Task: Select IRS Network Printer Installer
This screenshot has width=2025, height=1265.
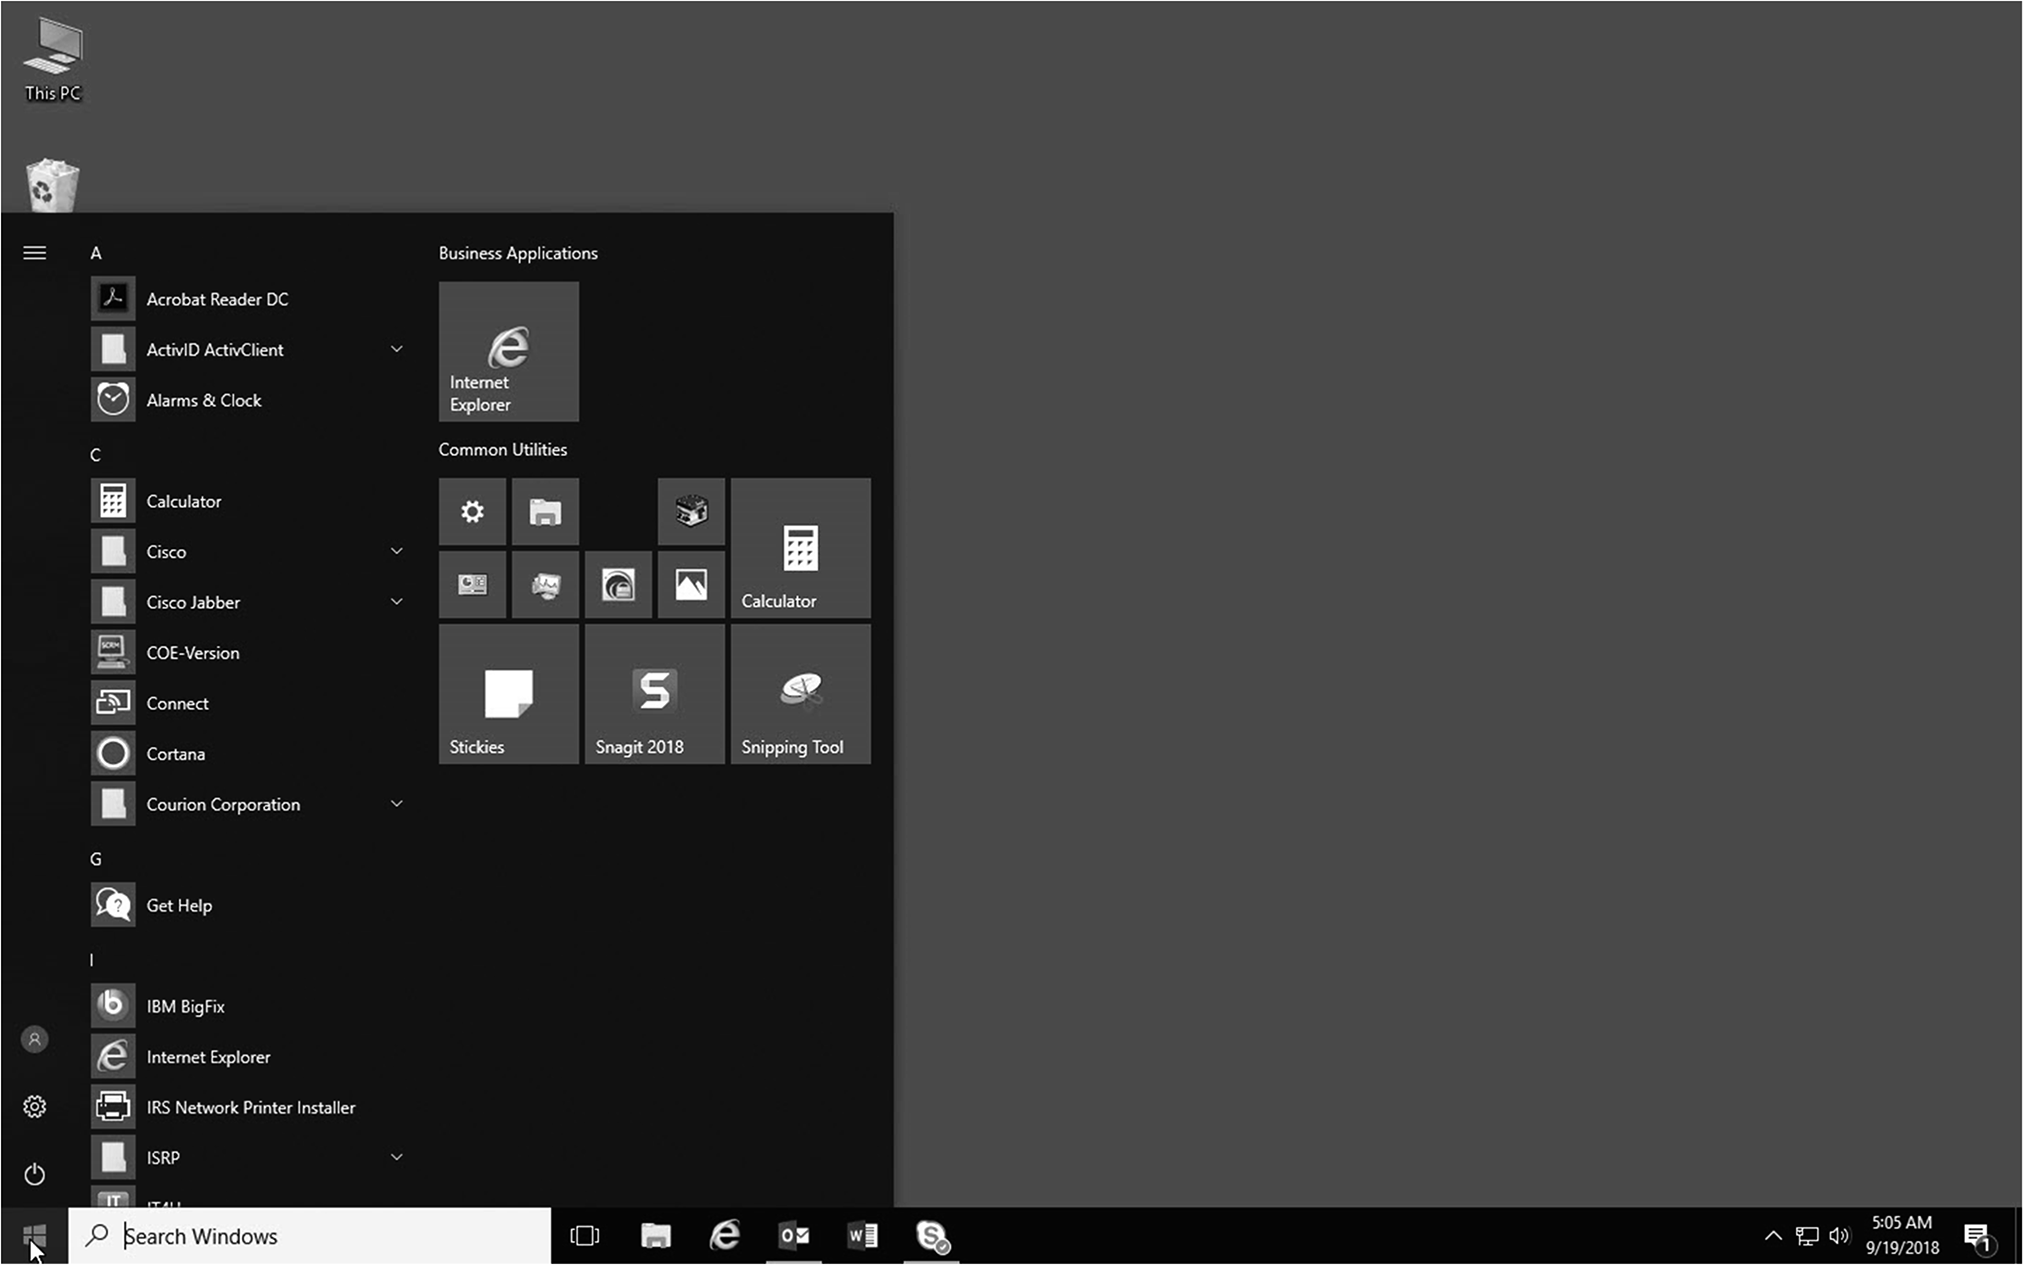Action: 250,1107
